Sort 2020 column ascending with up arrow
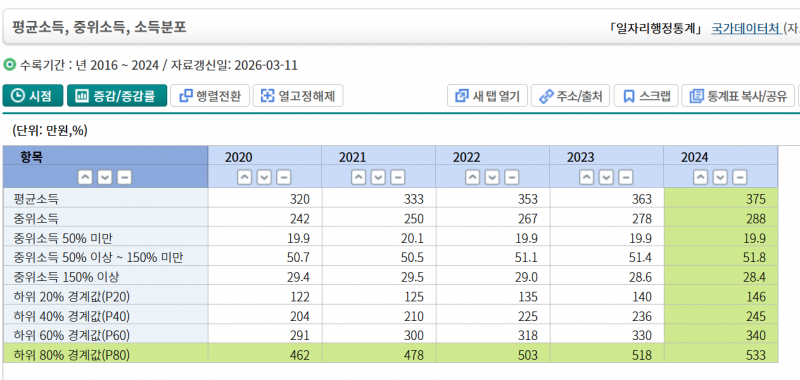The height and width of the screenshot is (380, 800). 245,178
